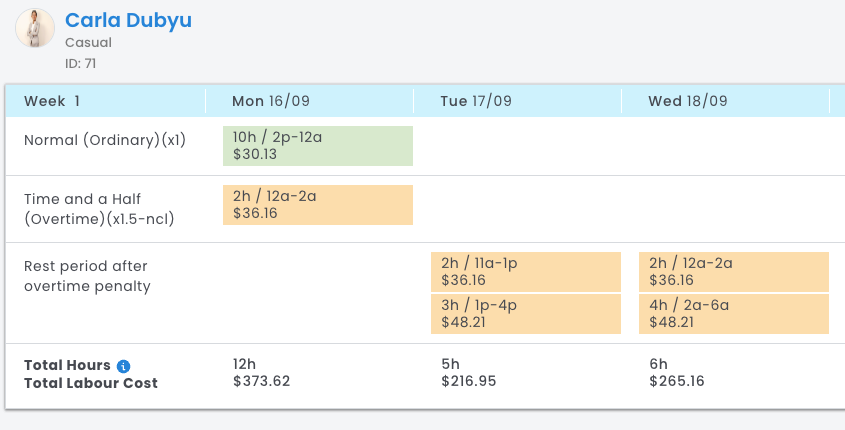Viewport: 845px width, 430px height.
Task: Select the green 10h / 2p-12a shift block
Action: [x=317, y=146]
